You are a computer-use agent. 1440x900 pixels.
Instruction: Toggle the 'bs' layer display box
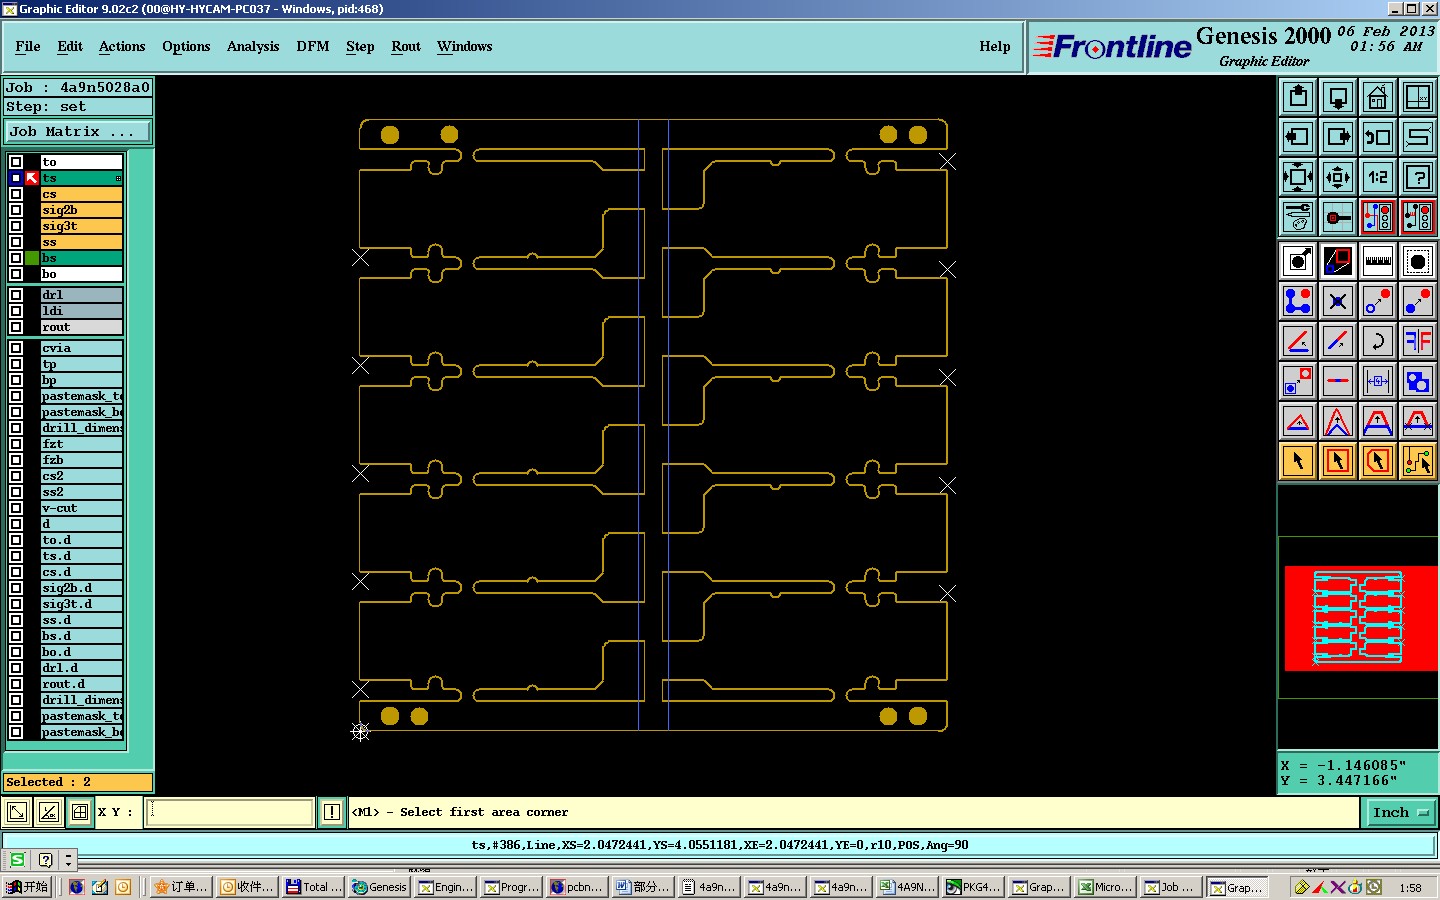(x=16, y=258)
